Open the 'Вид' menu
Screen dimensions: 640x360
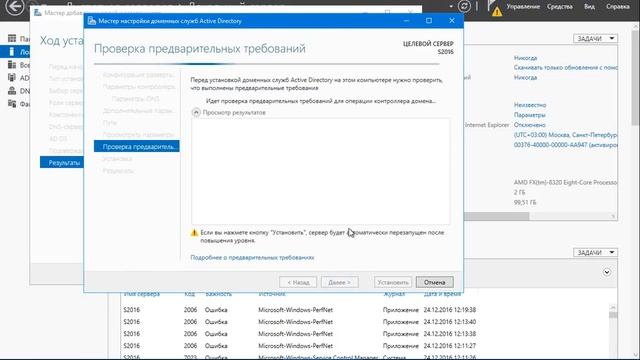(x=589, y=7)
